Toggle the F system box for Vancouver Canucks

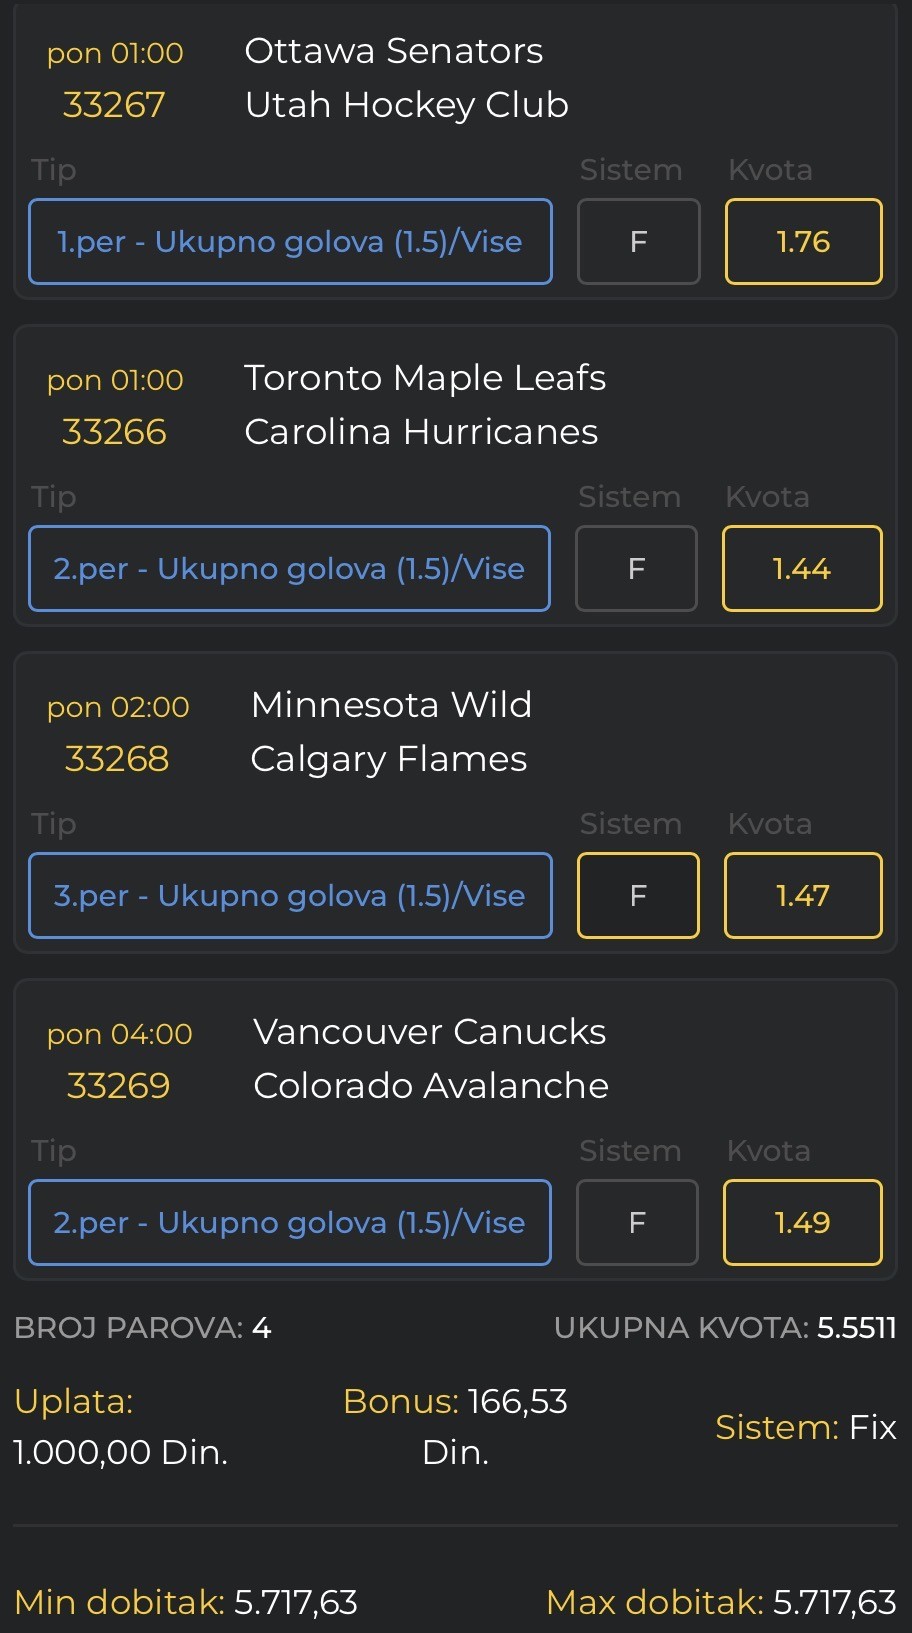coord(637,1223)
